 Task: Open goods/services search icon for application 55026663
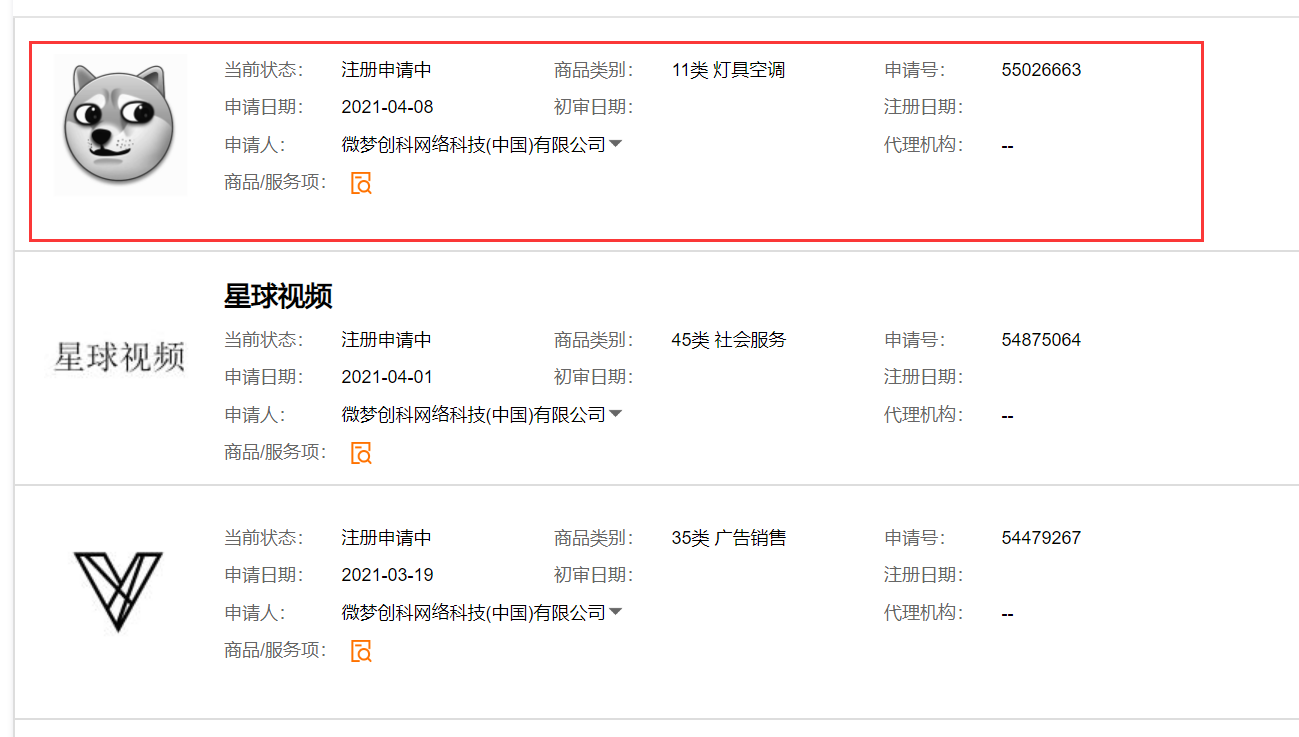[361, 183]
